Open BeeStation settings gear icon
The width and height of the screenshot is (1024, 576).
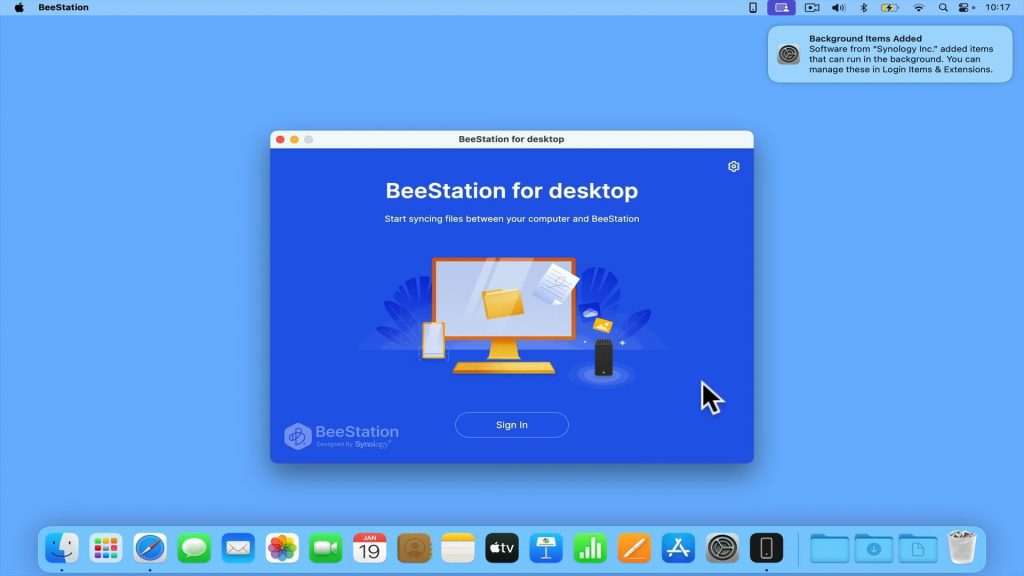[733, 167]
